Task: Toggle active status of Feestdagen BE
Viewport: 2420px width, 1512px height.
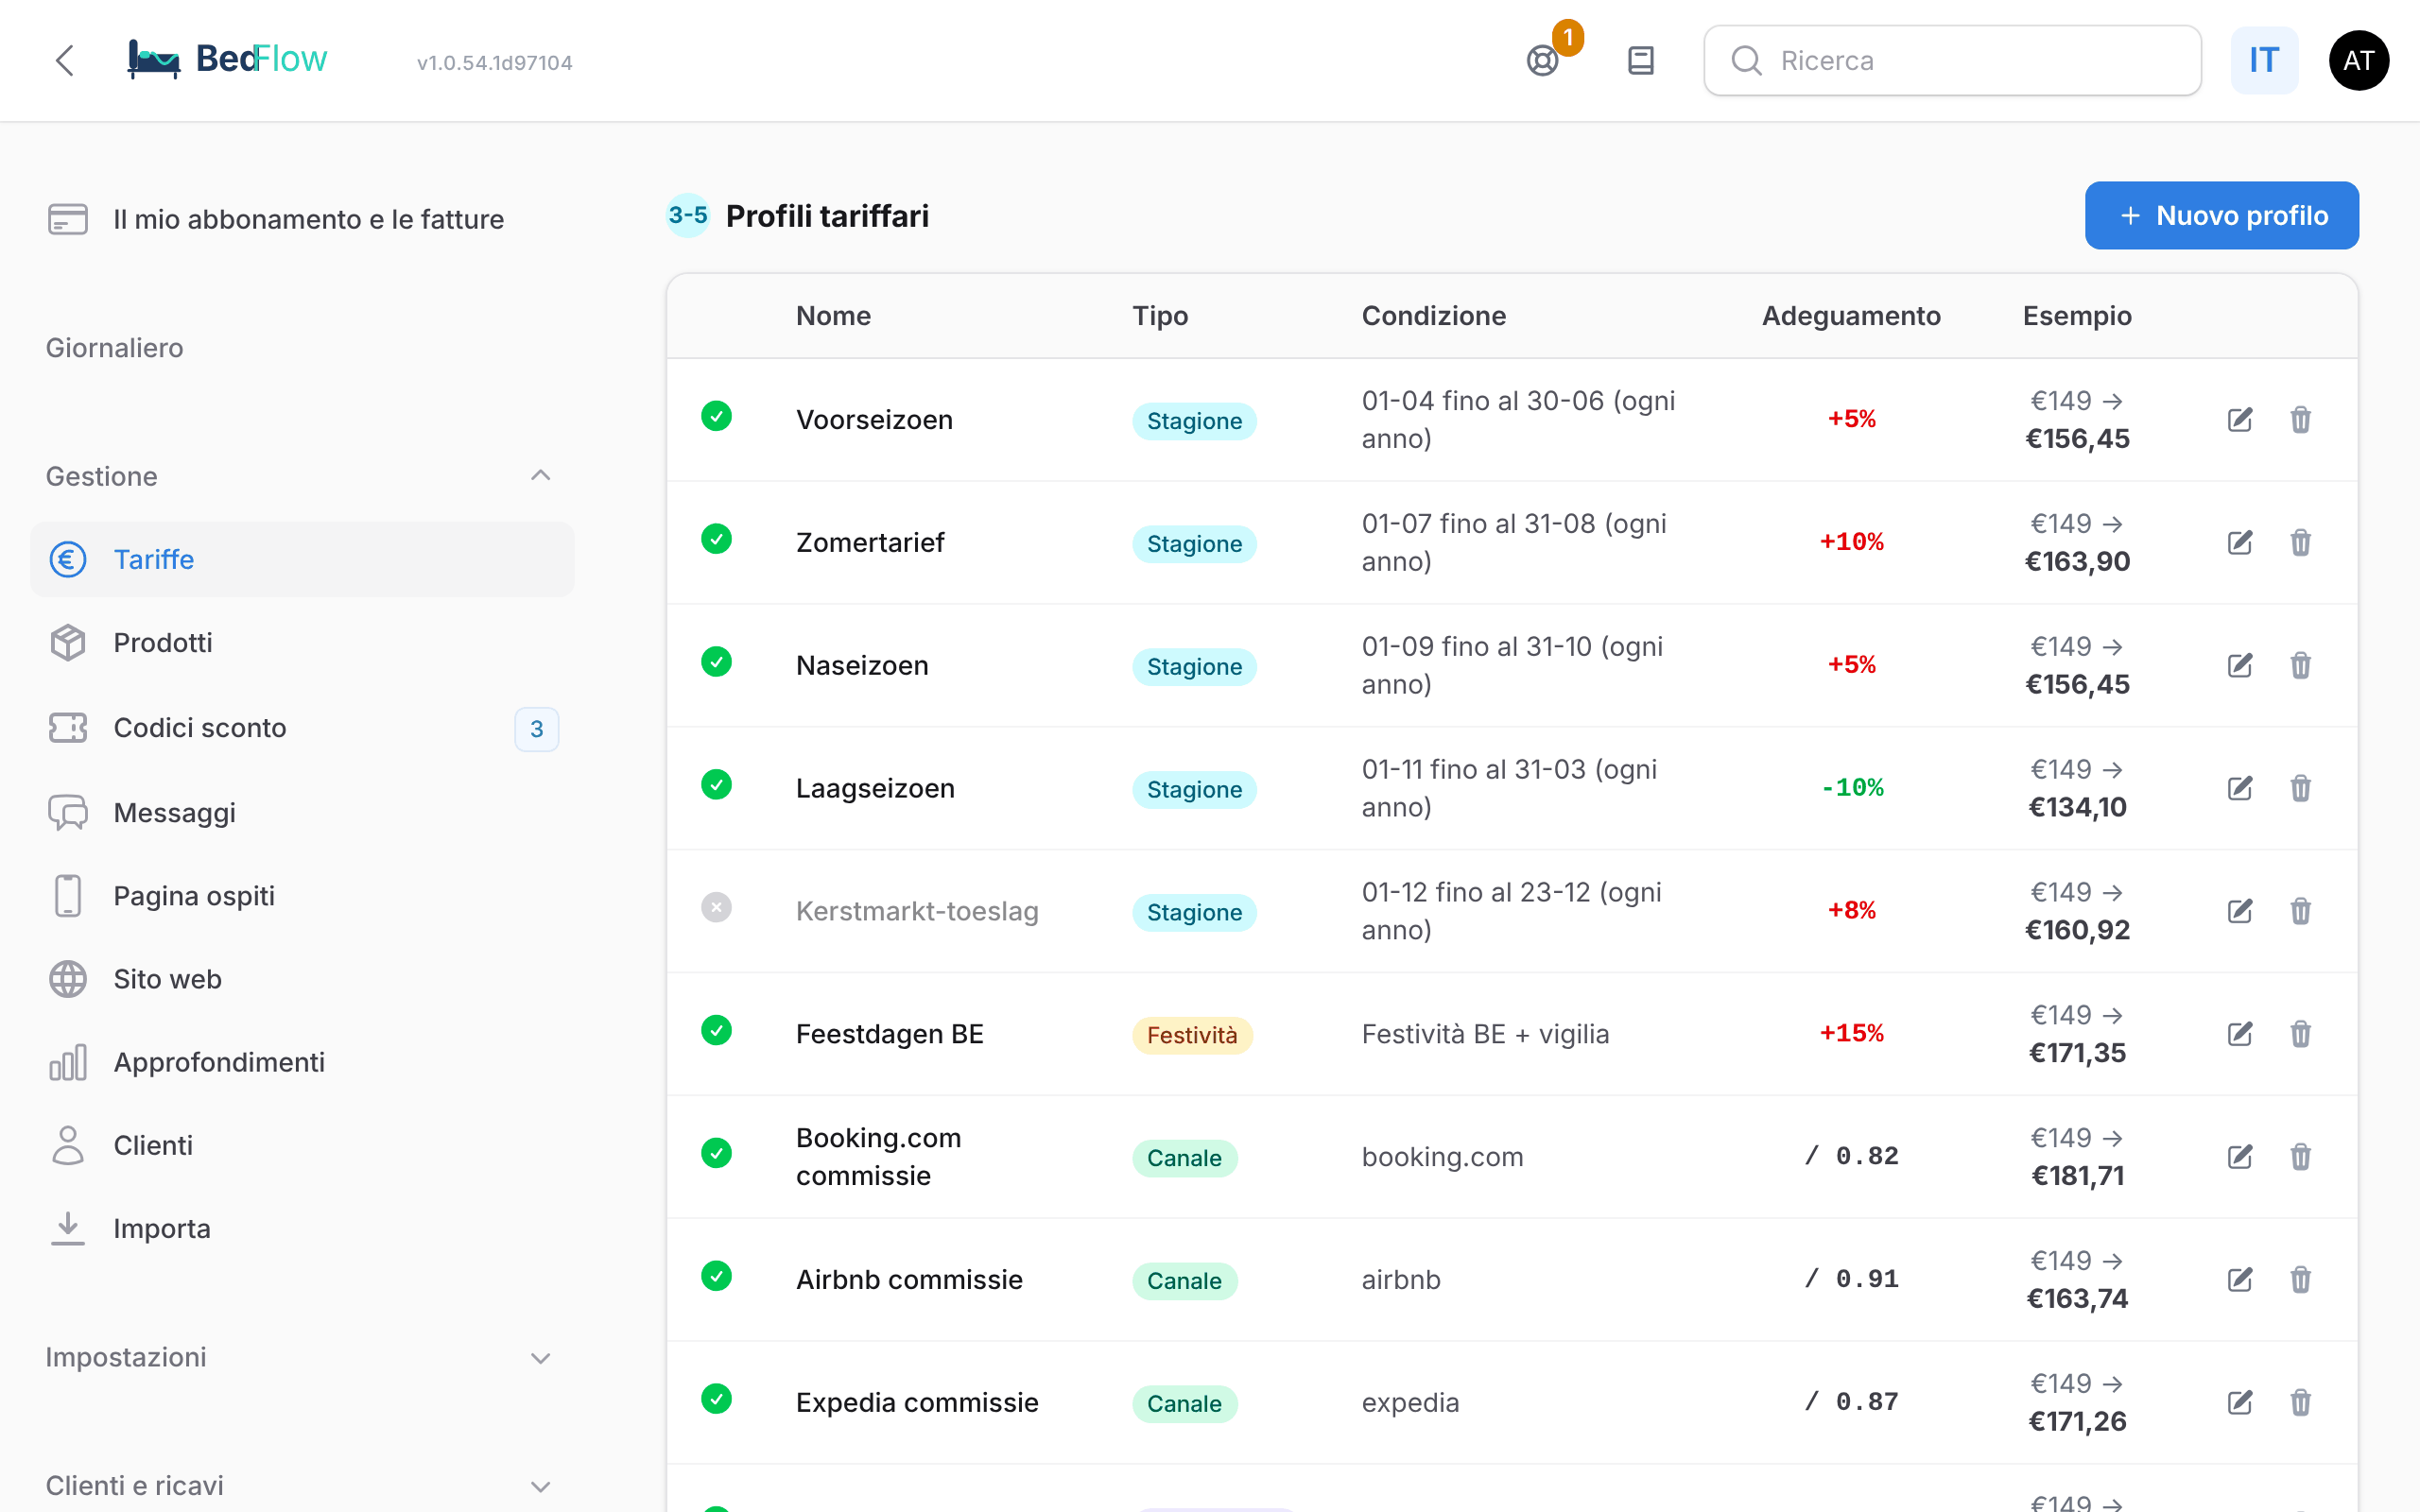Action: tap(716, 1030)
